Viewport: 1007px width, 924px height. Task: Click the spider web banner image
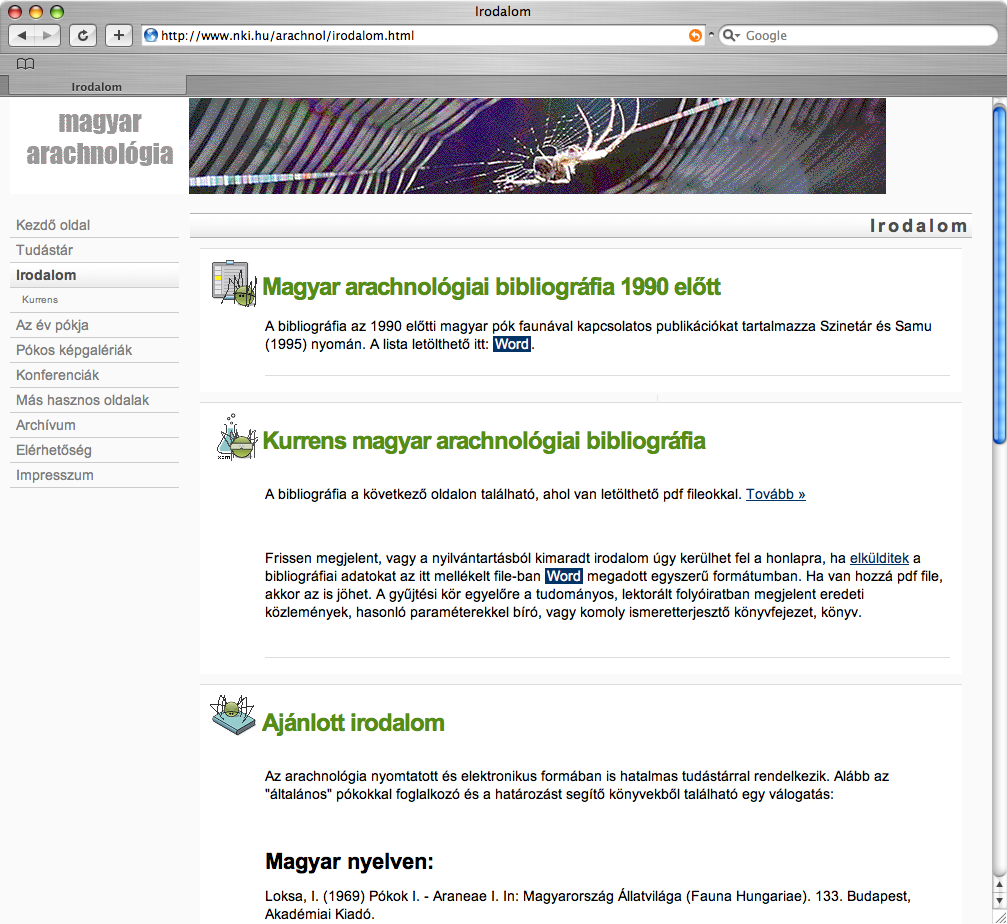click(537, 146)
